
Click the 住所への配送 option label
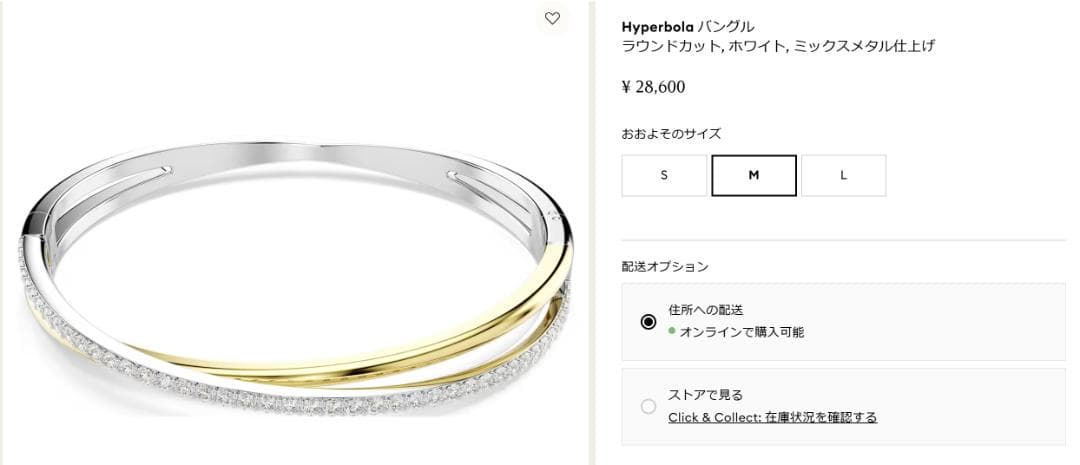[706, 310]
